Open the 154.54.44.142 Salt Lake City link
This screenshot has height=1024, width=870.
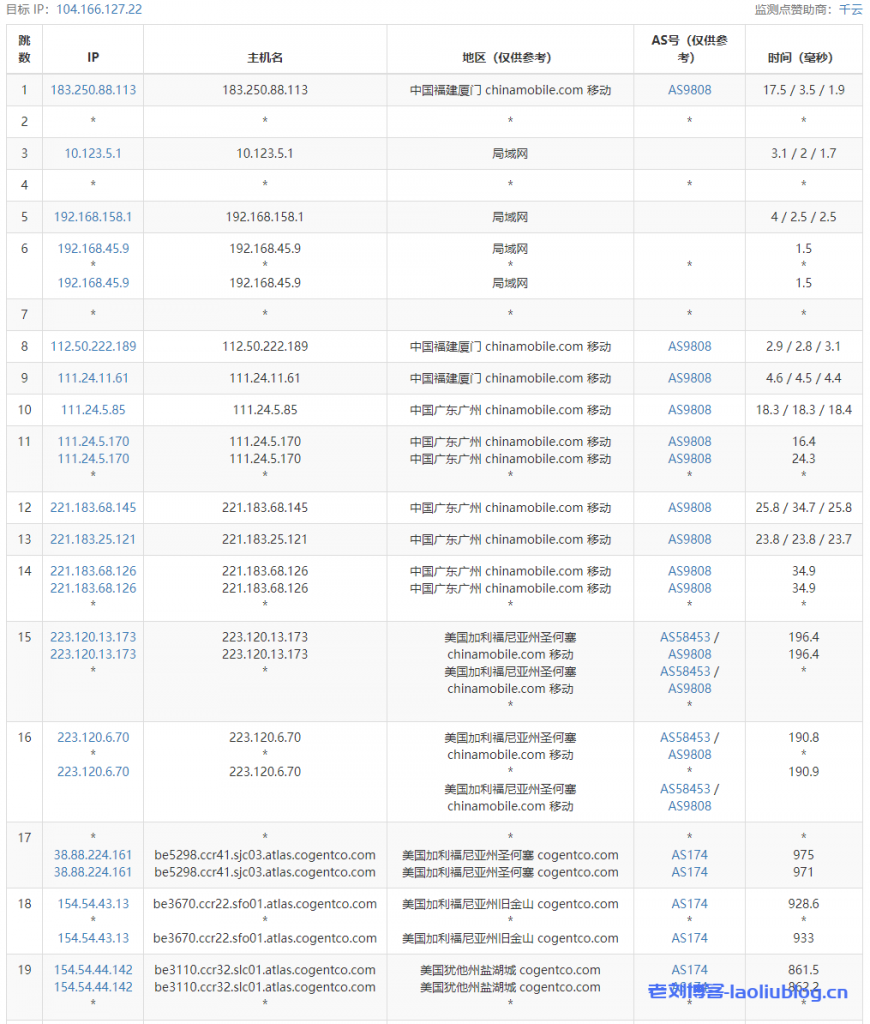(93, 970)
